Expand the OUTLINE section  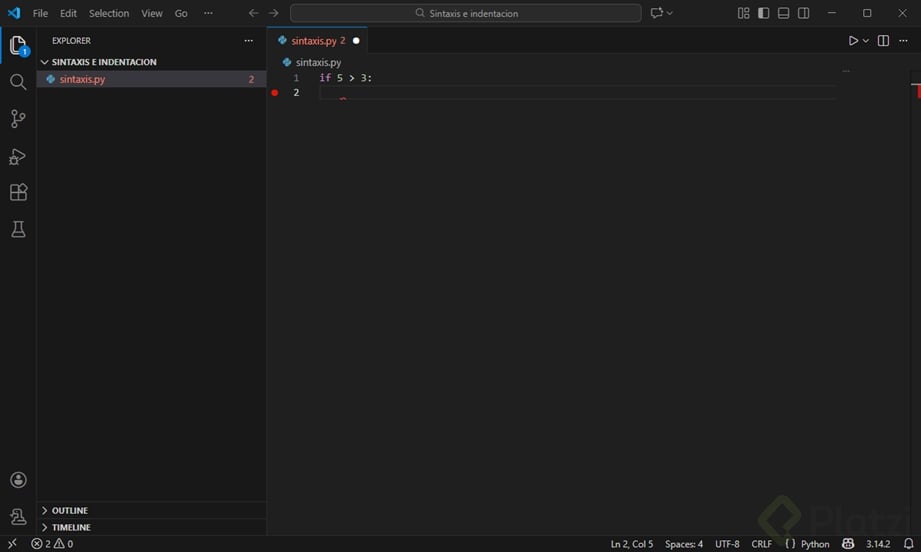(69, 510)
